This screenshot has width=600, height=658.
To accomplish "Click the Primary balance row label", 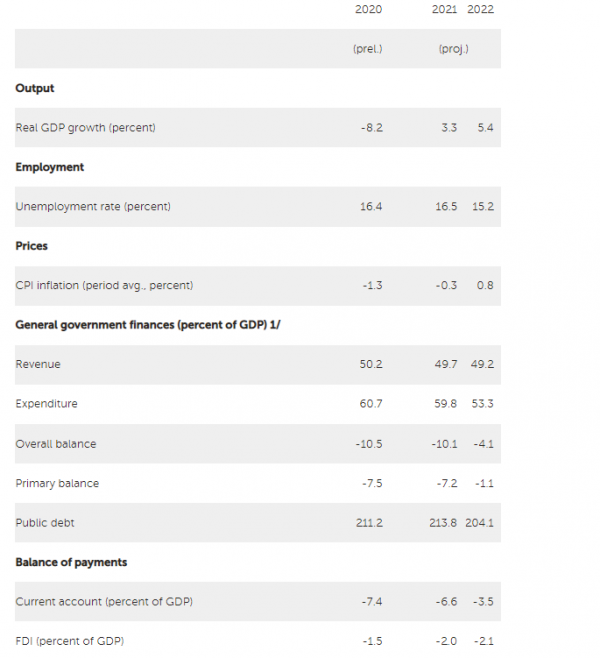I will [57, 483].
